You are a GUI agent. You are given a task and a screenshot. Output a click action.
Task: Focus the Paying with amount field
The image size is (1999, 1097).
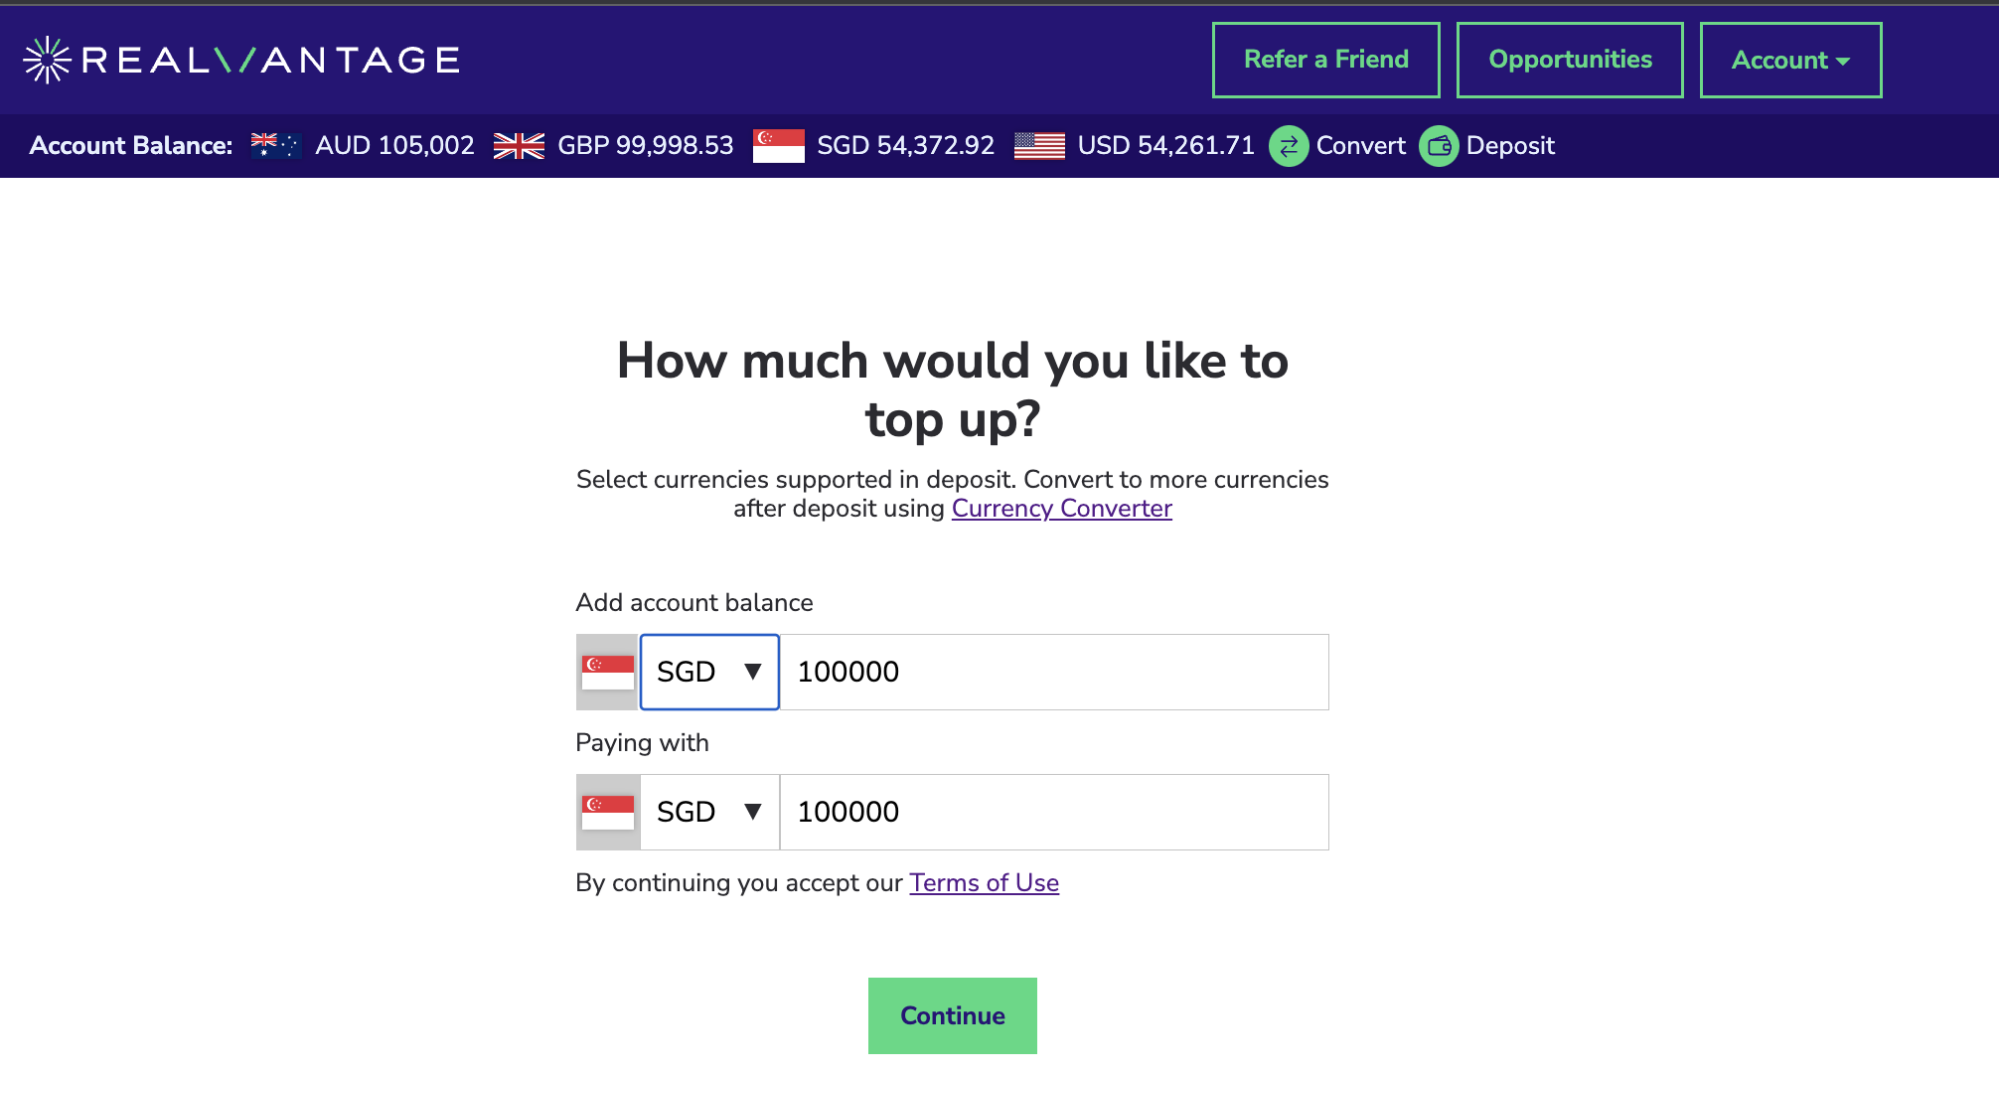click(1054, 812)
